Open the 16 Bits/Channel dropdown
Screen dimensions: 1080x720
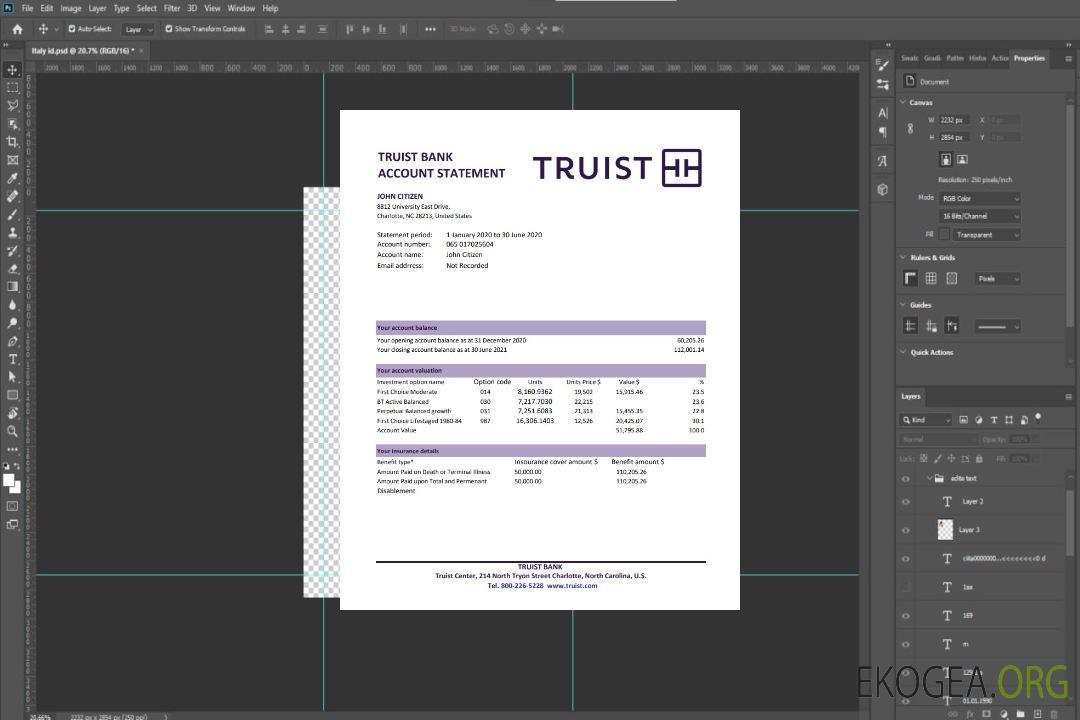[x=980, y=216]
